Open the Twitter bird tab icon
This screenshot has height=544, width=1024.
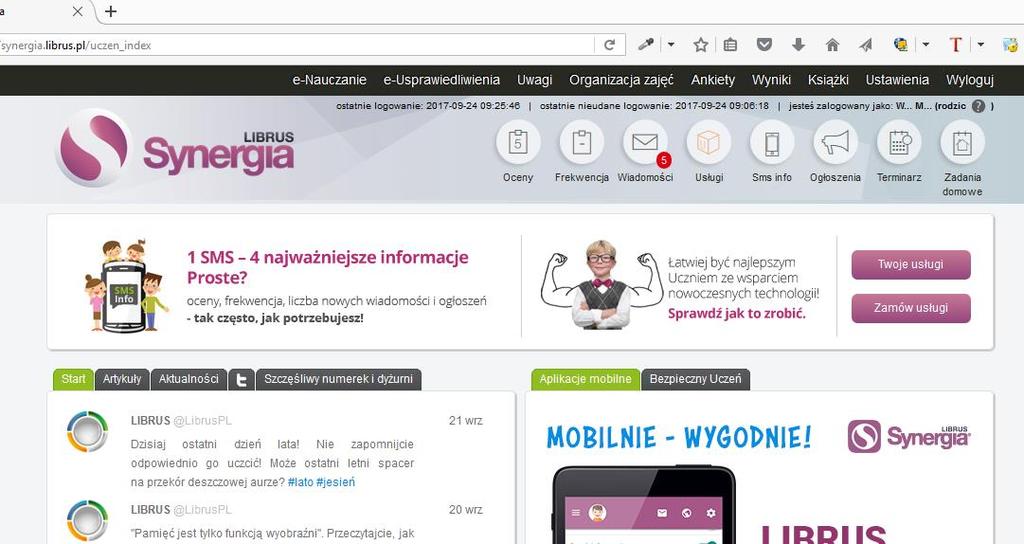242,379
